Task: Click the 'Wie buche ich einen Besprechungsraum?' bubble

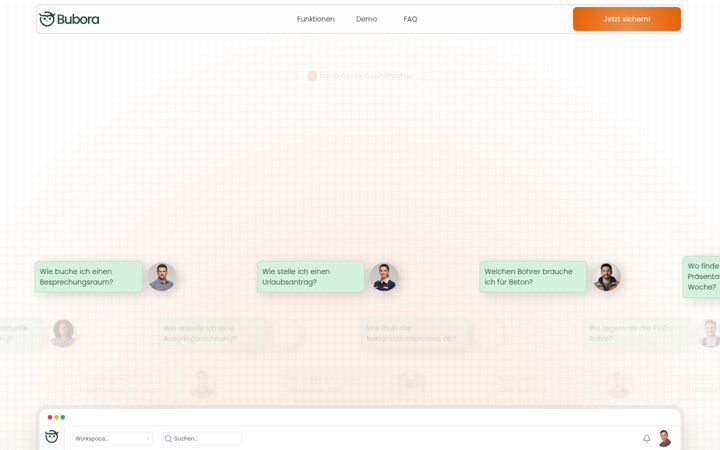Action: 89,277
